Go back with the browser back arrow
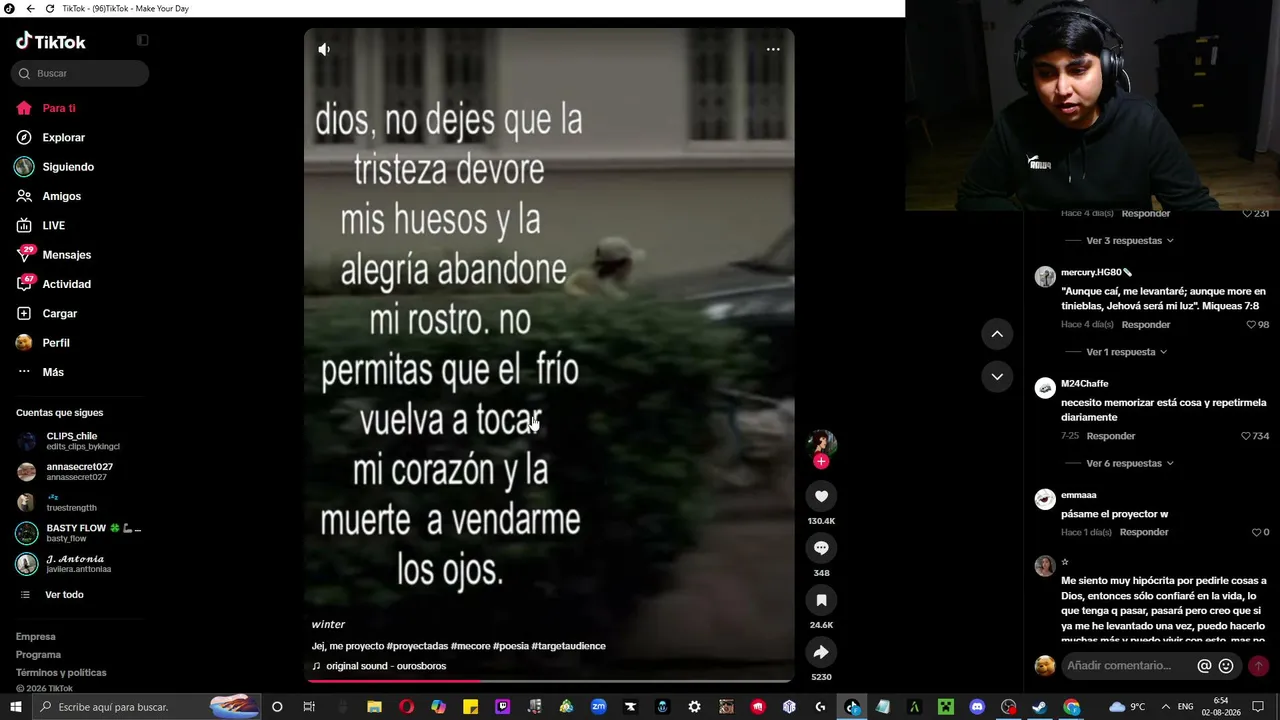 click(30, 9)
